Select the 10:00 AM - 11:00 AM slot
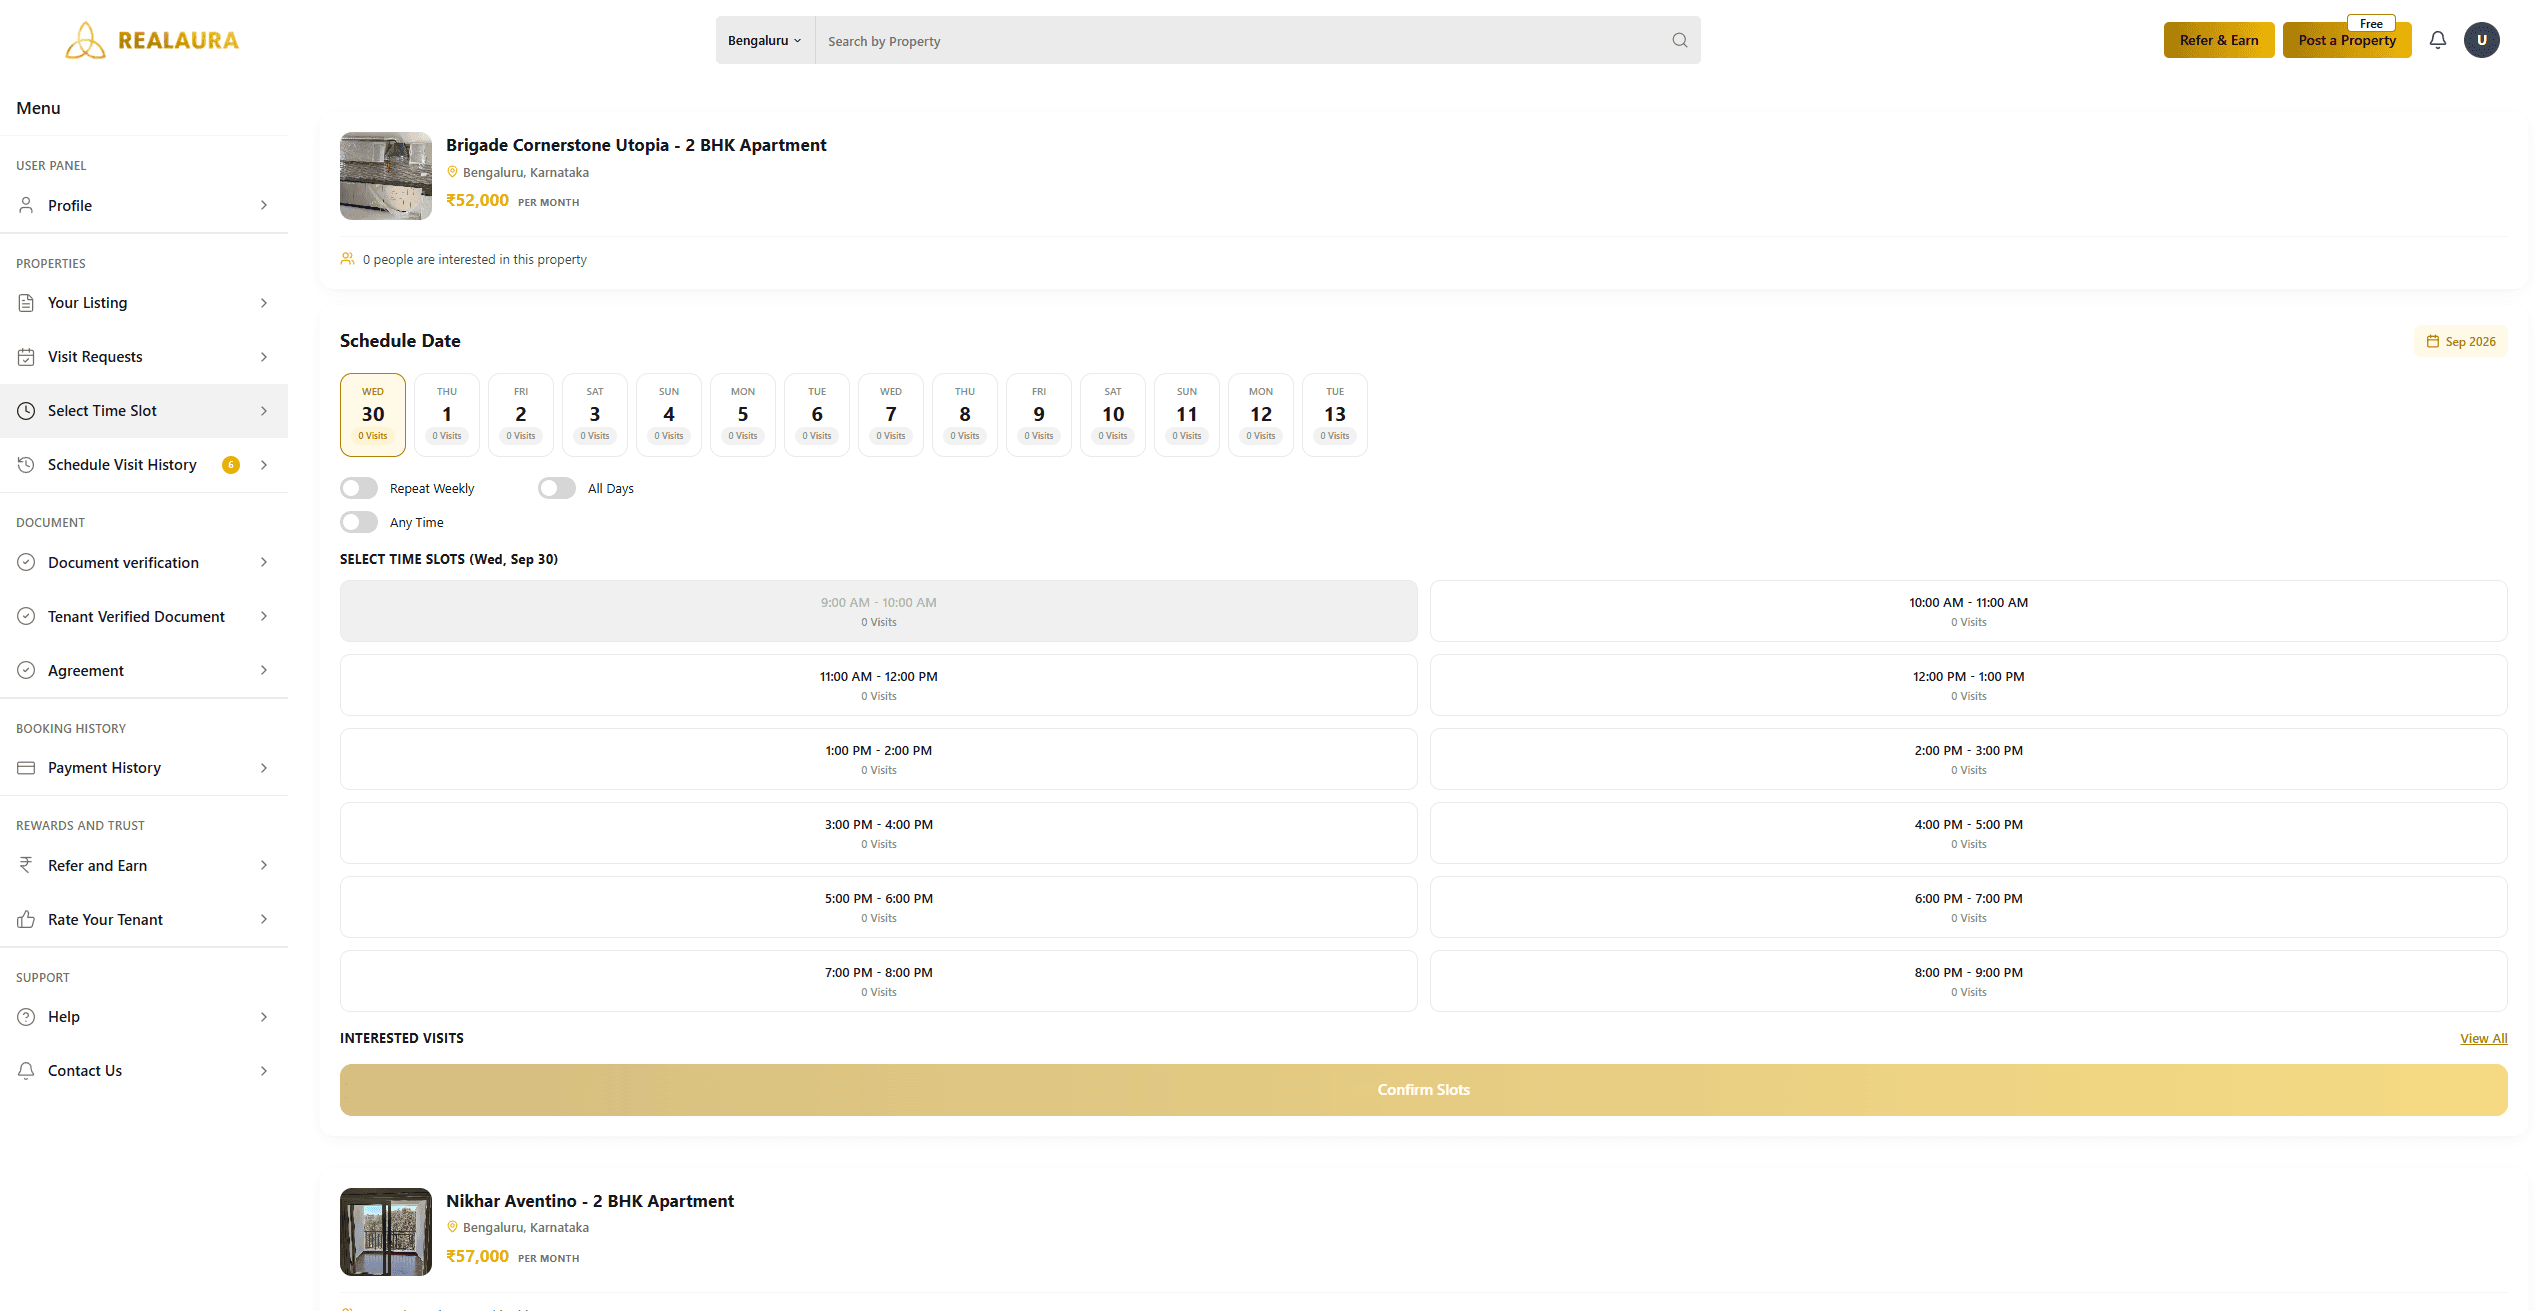The height and width of the screenshot is (1311, 2548). coord(1968,611)
